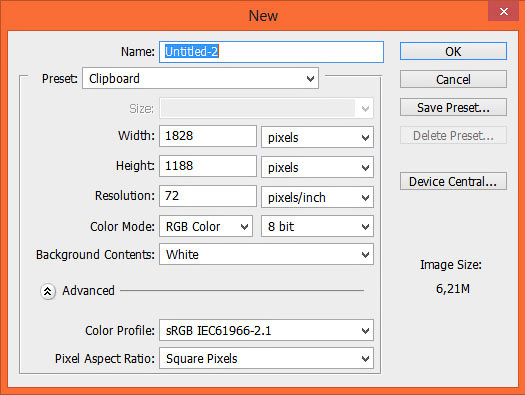
Task: Open the 8 bit depth dropdown
Action: pos(317,226)
